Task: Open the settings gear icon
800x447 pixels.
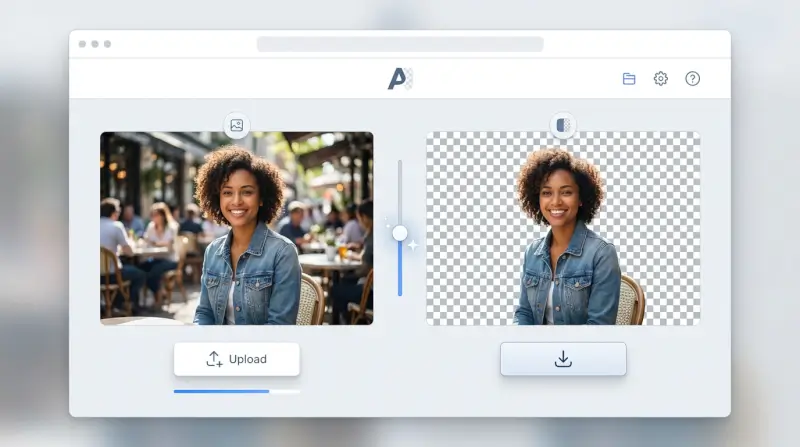Action: pyautogui.click(x=661, y=79)
